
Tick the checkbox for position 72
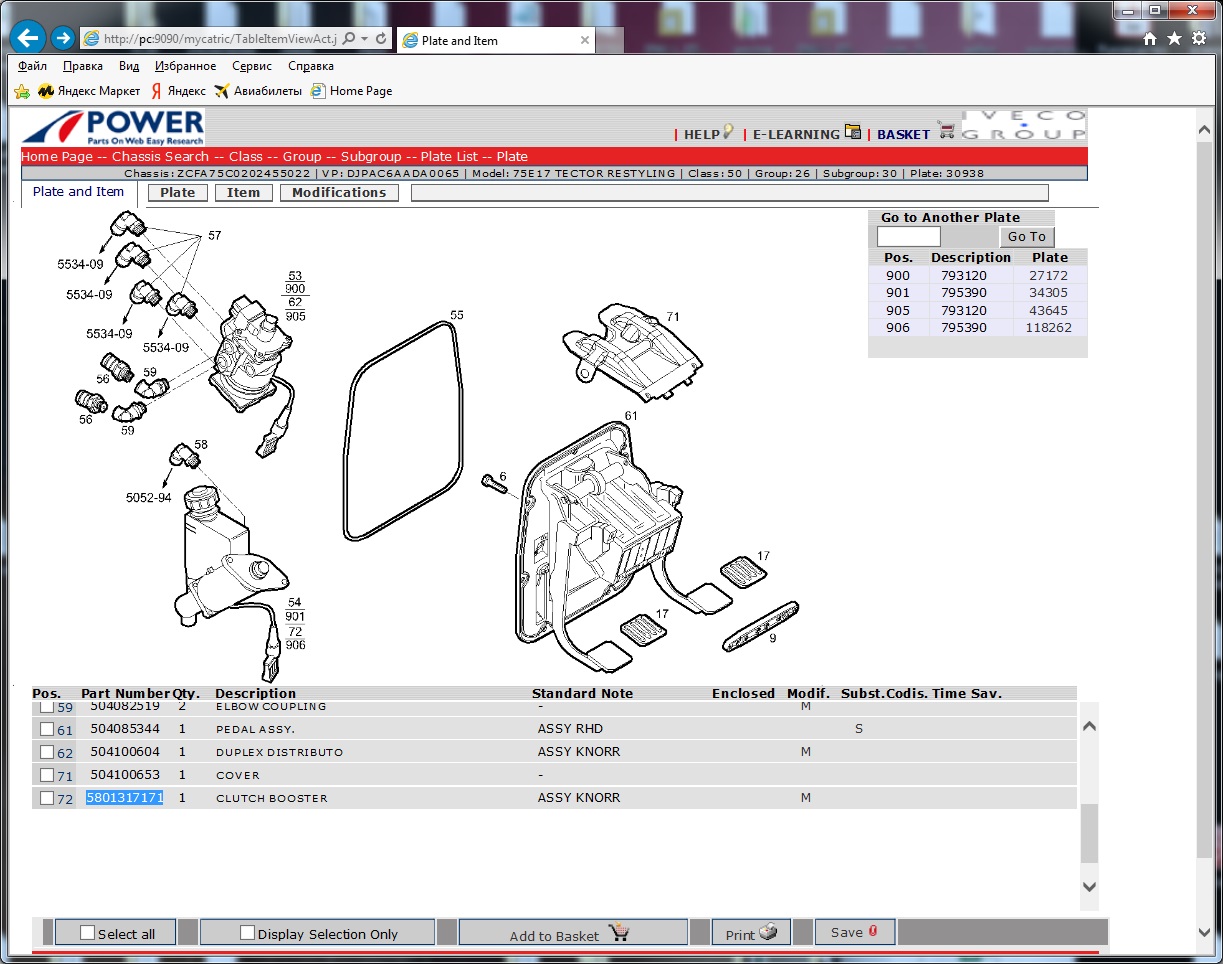coord(47,798)
